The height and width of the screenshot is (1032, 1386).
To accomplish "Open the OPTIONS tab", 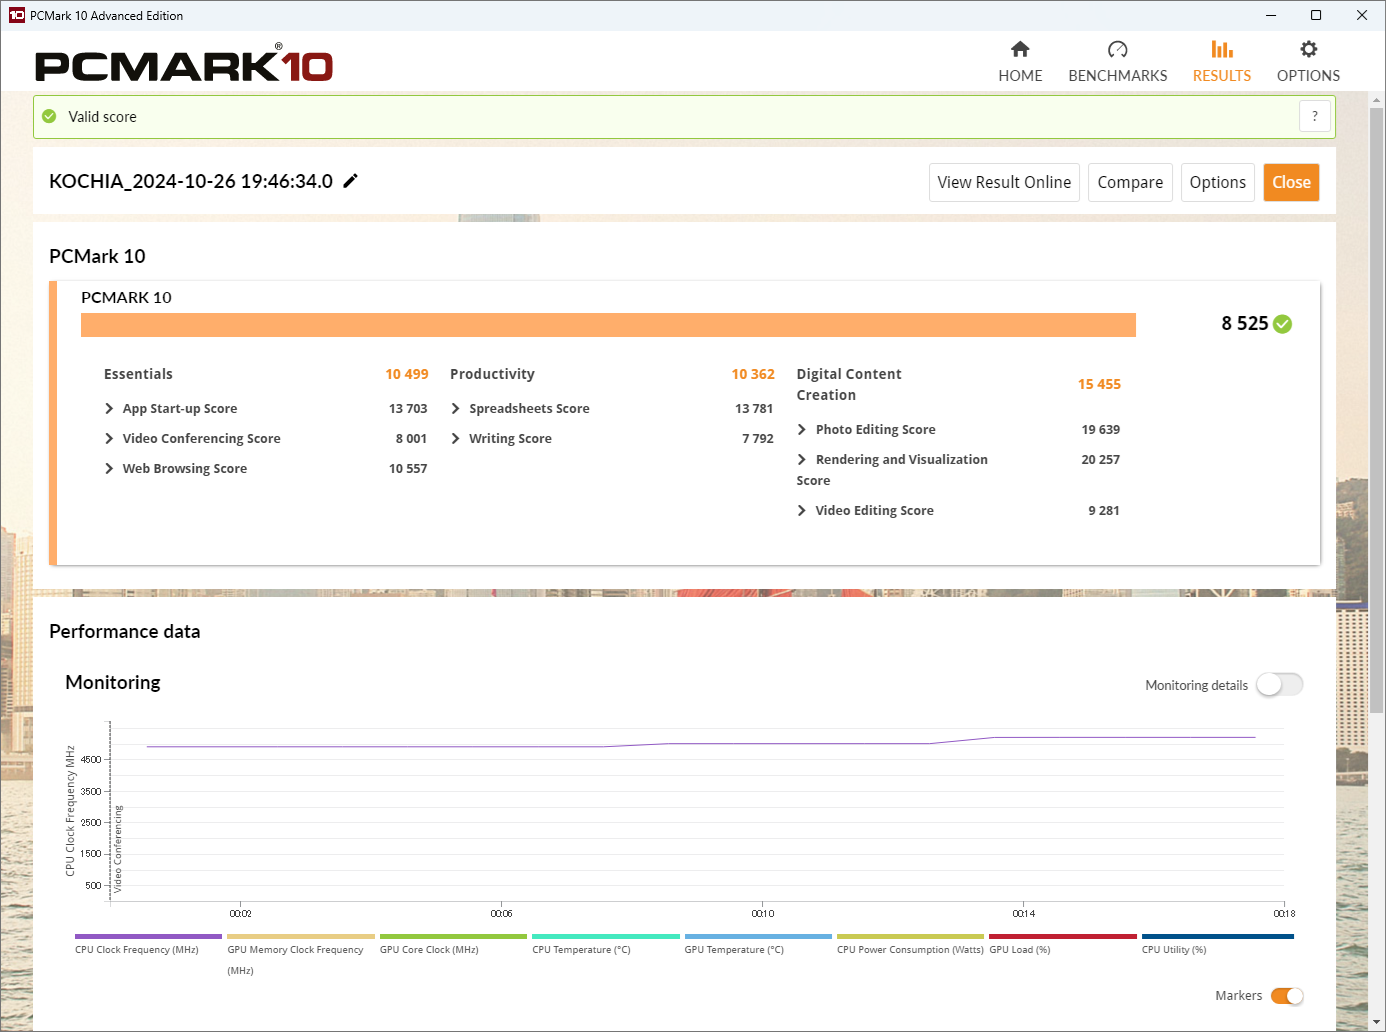I will pyautogui.click(x=1308, y=62).
